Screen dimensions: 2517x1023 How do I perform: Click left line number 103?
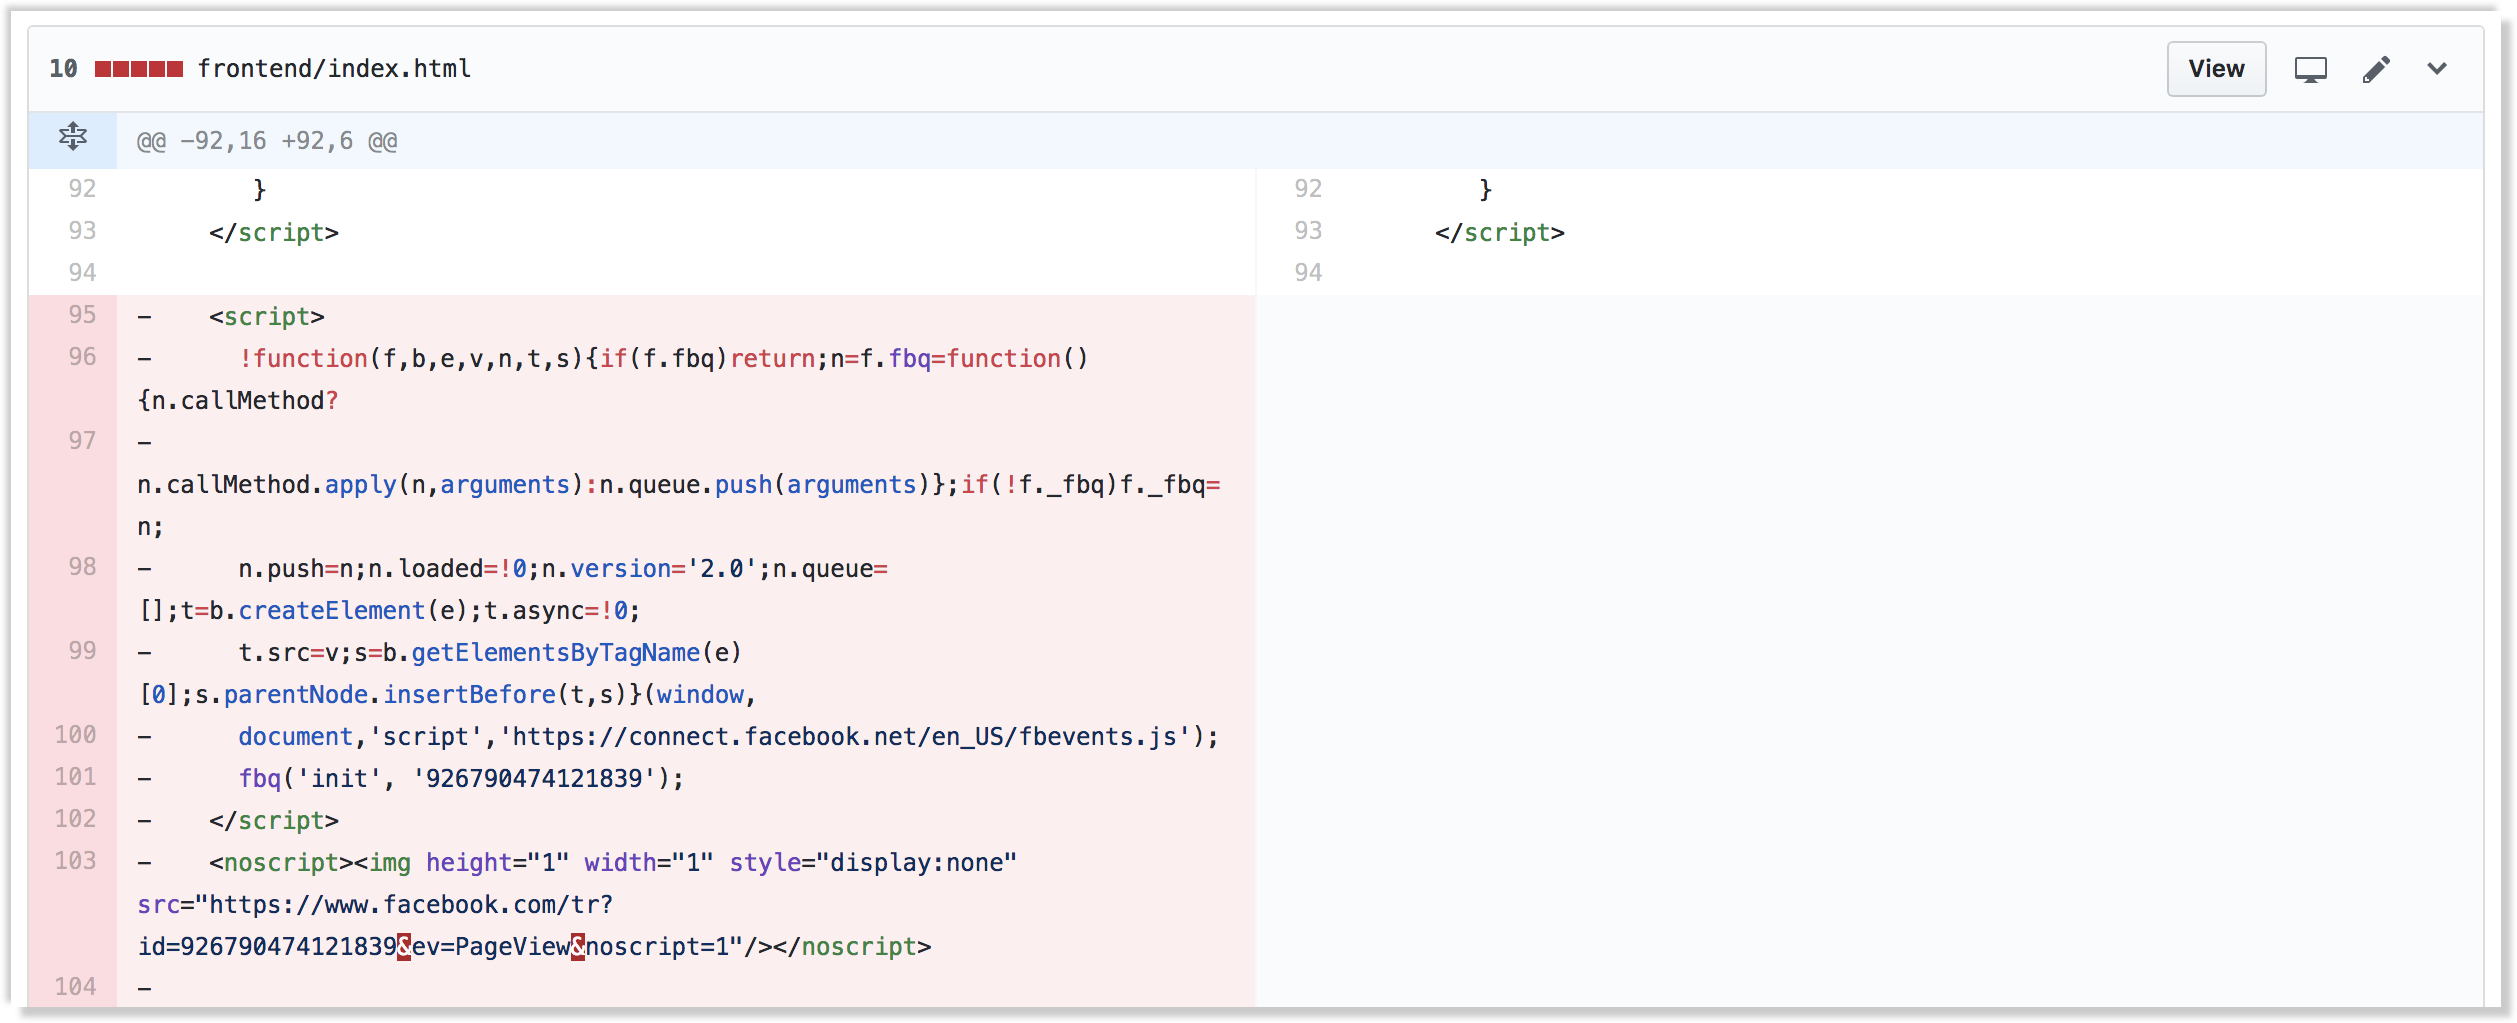click(75, 861)
